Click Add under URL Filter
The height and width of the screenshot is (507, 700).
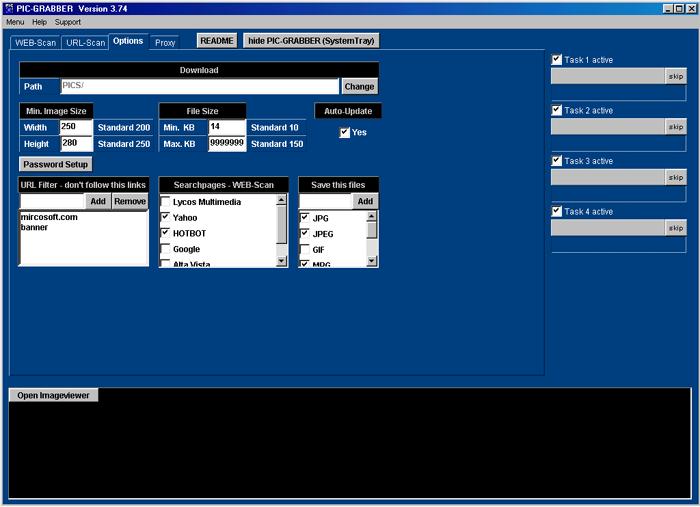[98, 201]
